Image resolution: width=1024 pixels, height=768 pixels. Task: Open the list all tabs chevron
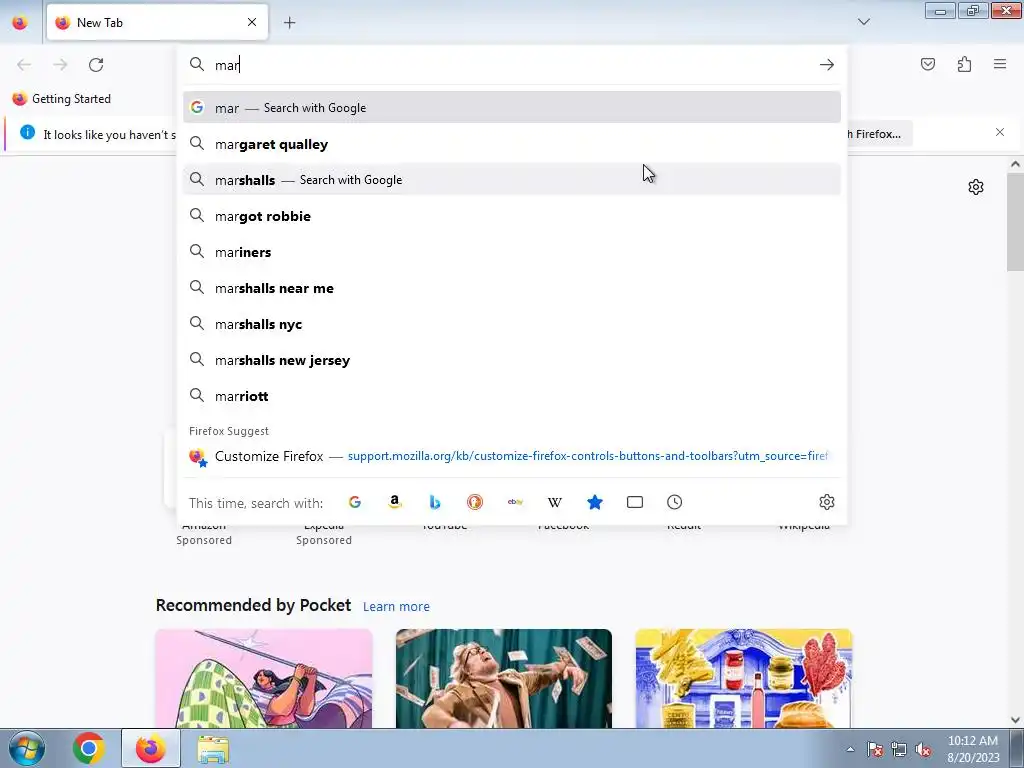(863, 22)
